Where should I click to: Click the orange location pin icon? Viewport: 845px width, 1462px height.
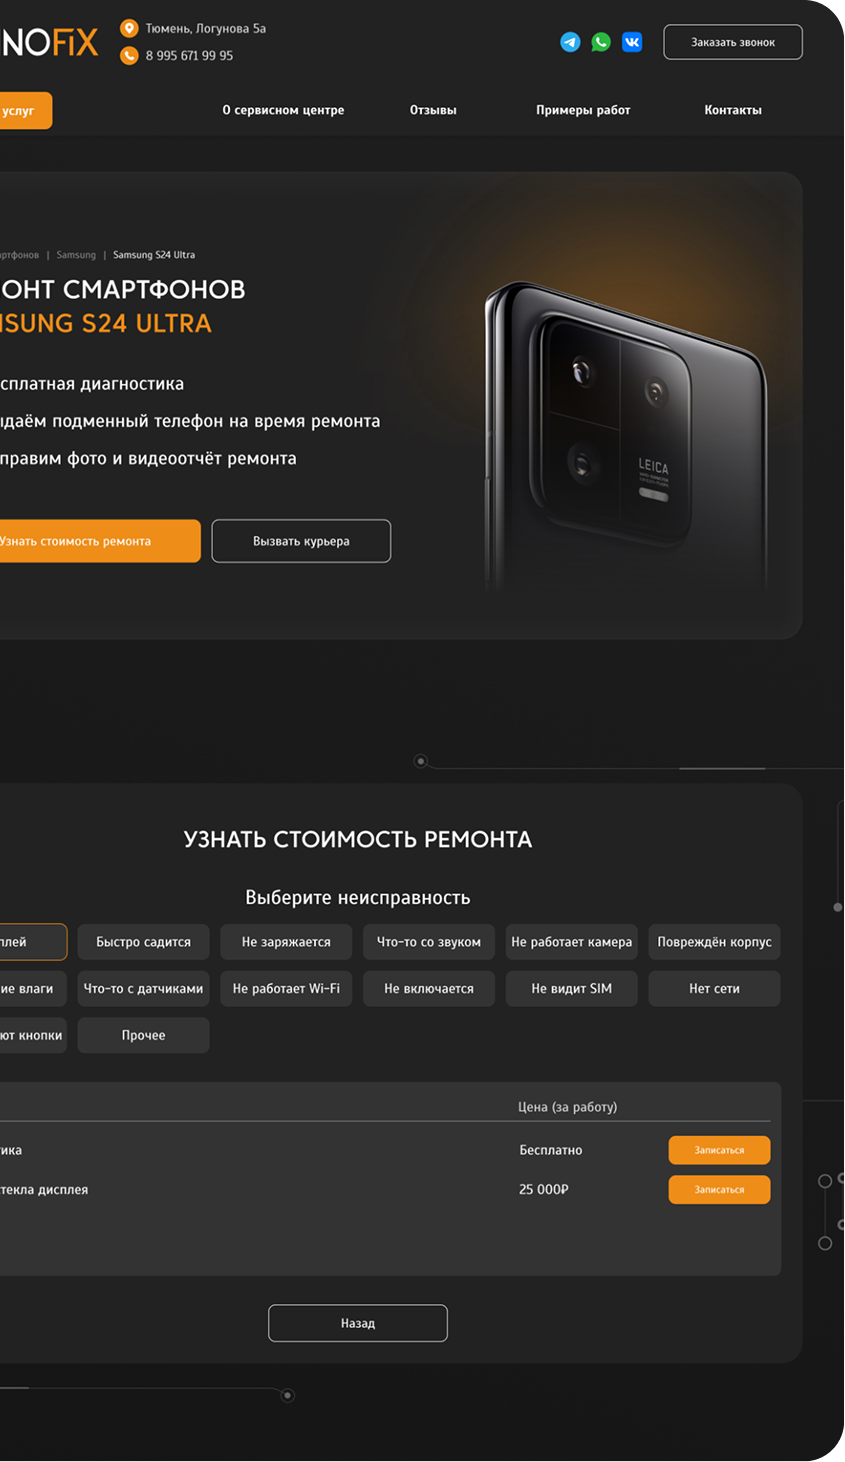[129, 28]
